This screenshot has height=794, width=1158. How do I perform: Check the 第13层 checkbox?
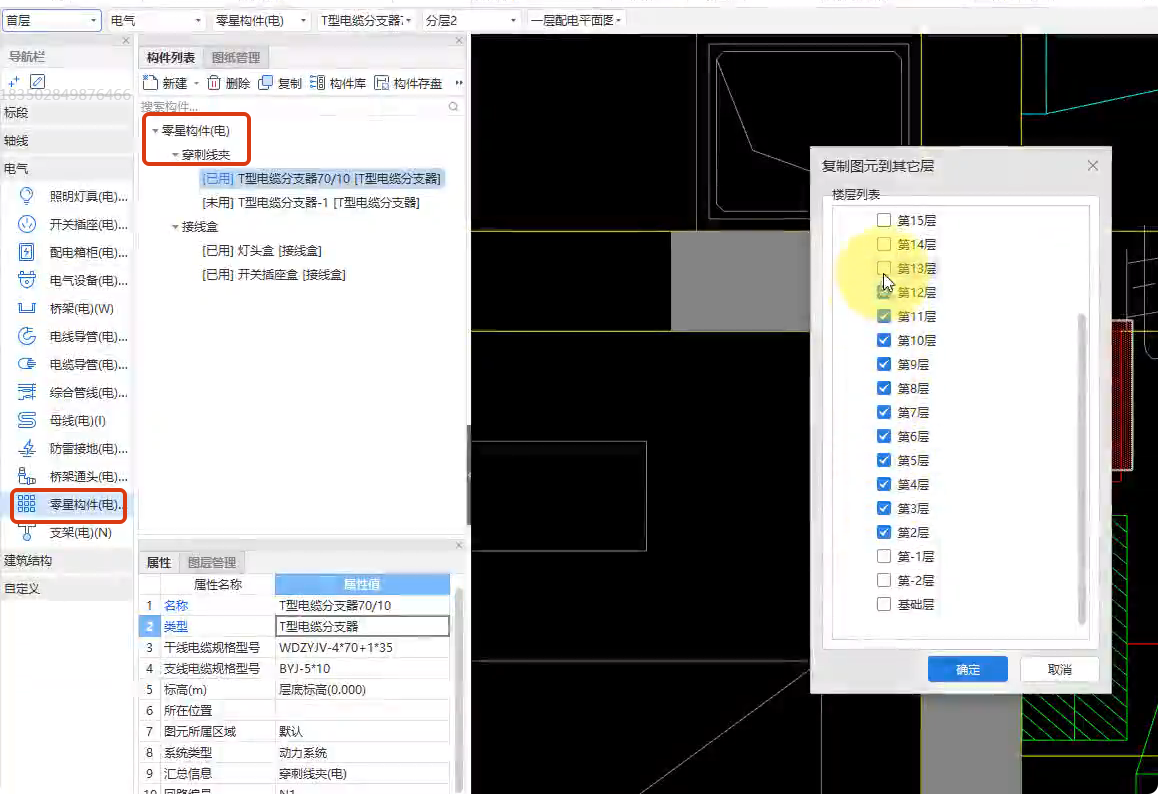(x=884, y=268)
